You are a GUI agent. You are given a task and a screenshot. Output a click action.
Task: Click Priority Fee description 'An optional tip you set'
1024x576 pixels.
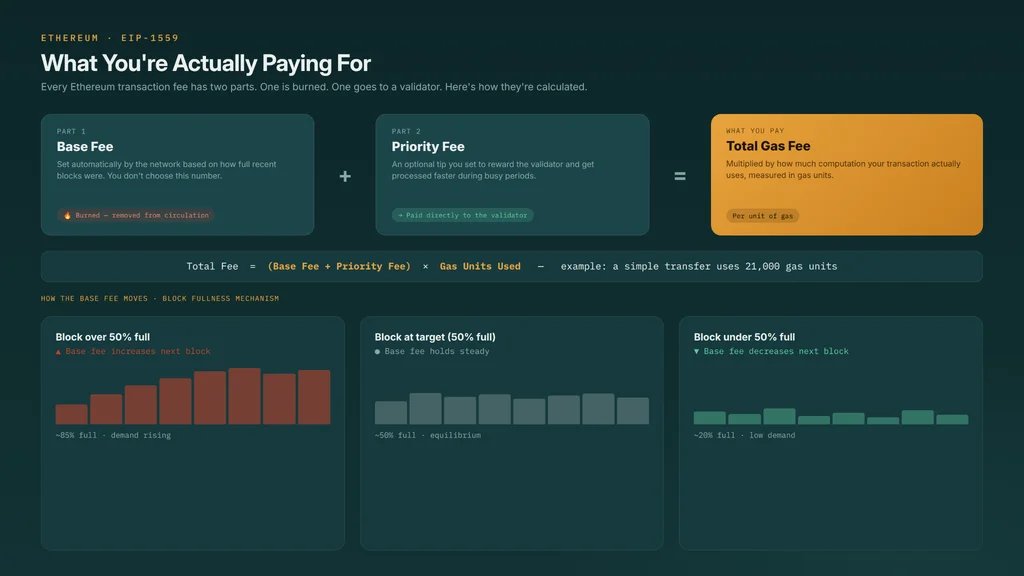493,170
